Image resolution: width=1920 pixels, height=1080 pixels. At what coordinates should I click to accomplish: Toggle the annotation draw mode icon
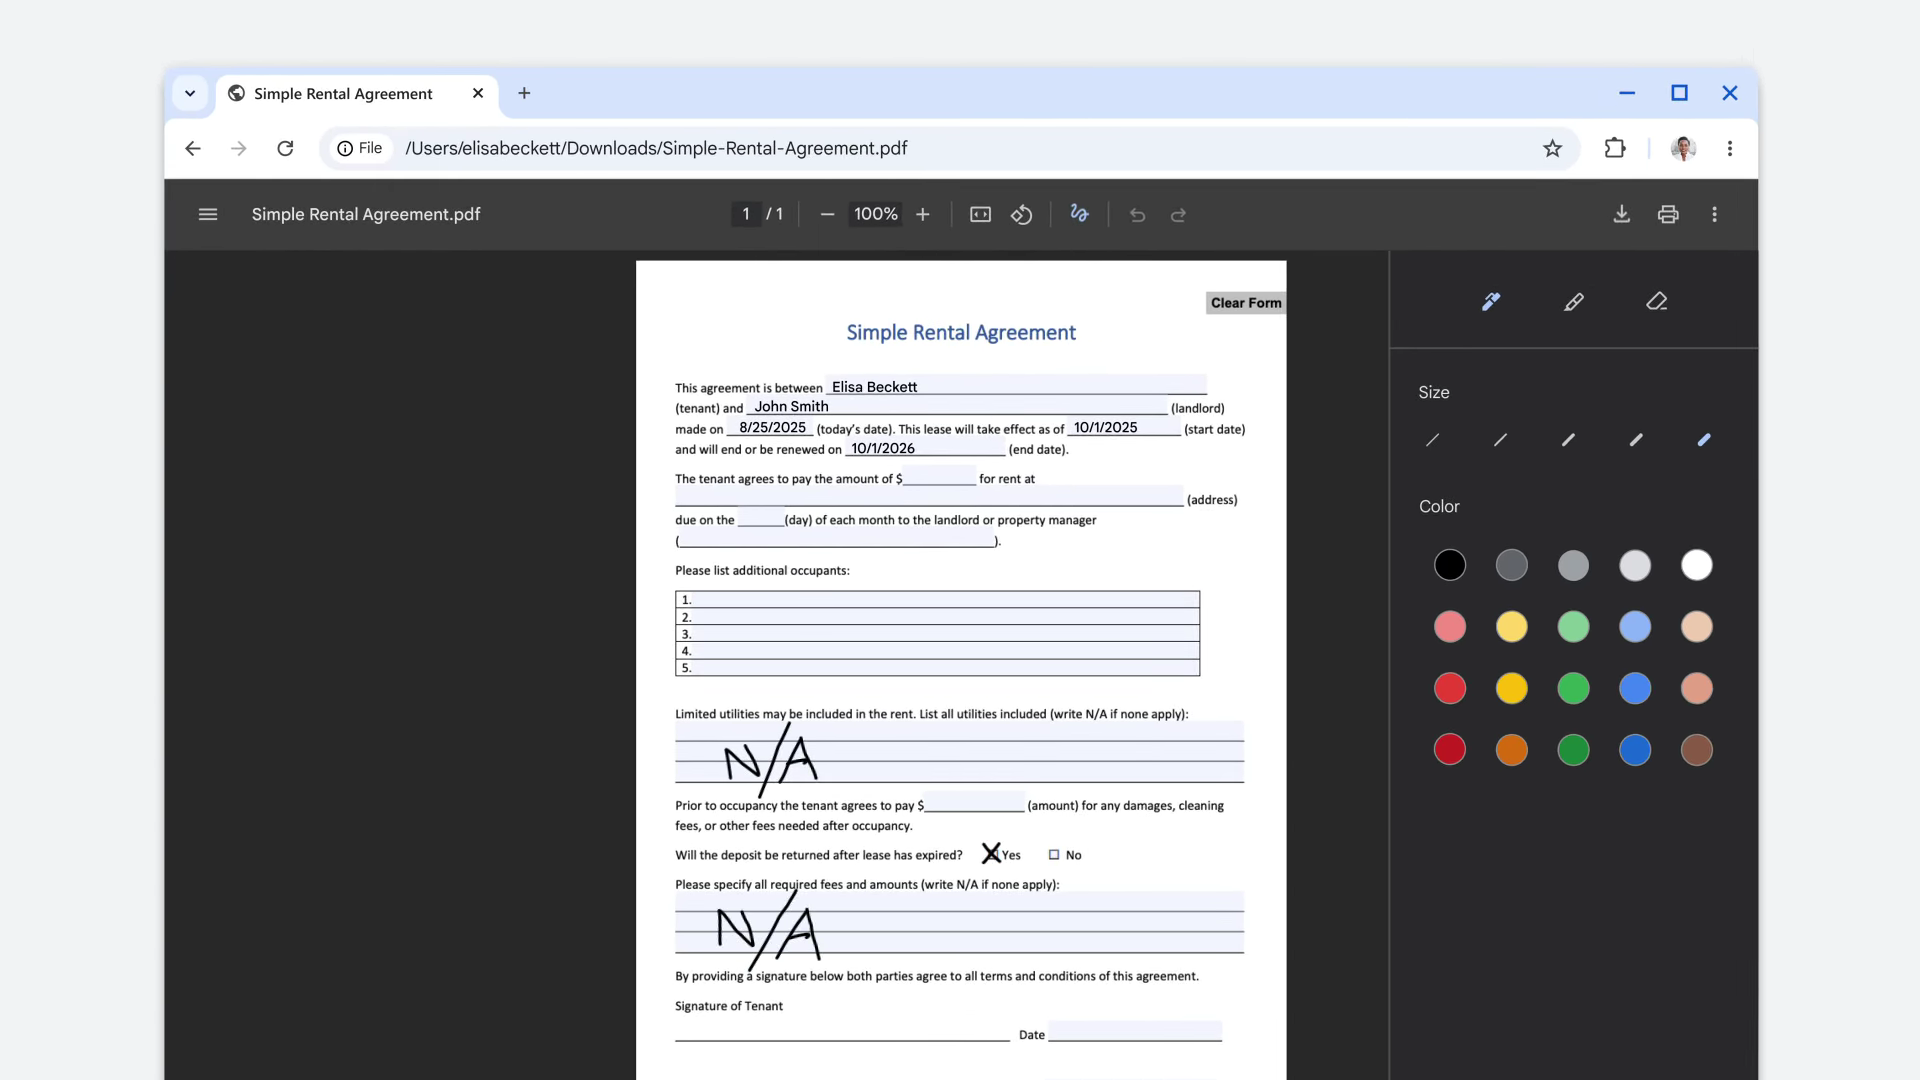tap(1079, 214)
